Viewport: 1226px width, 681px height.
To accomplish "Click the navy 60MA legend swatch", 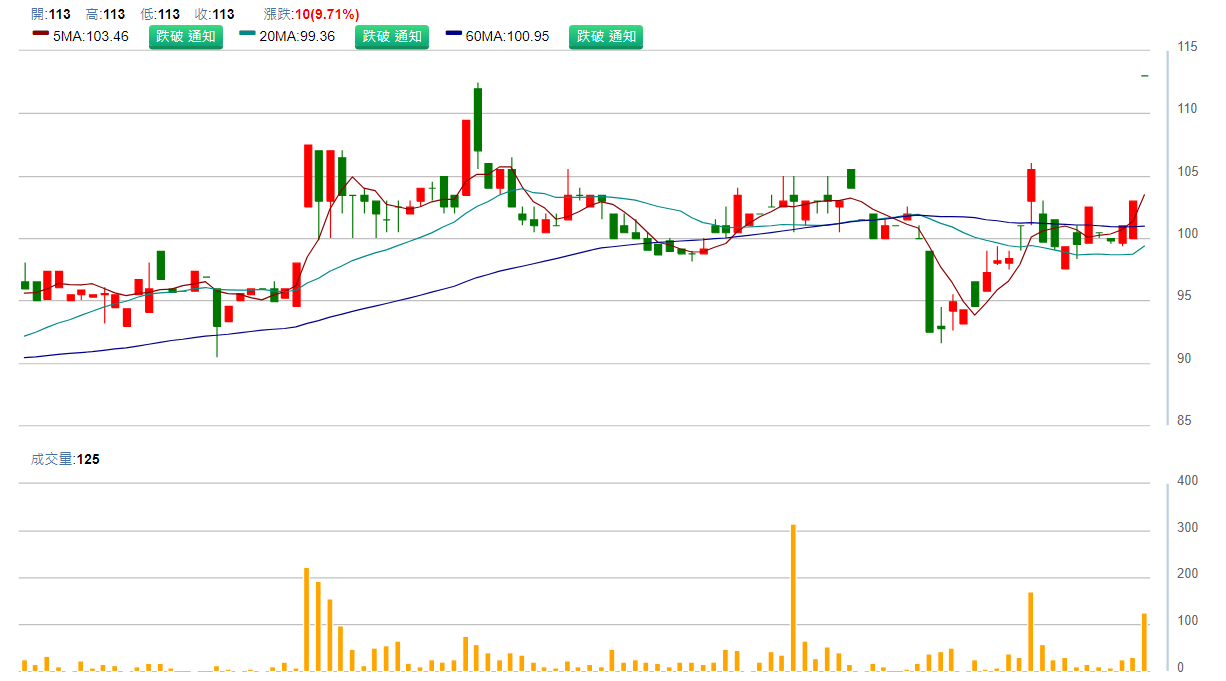I will (455, 34).
